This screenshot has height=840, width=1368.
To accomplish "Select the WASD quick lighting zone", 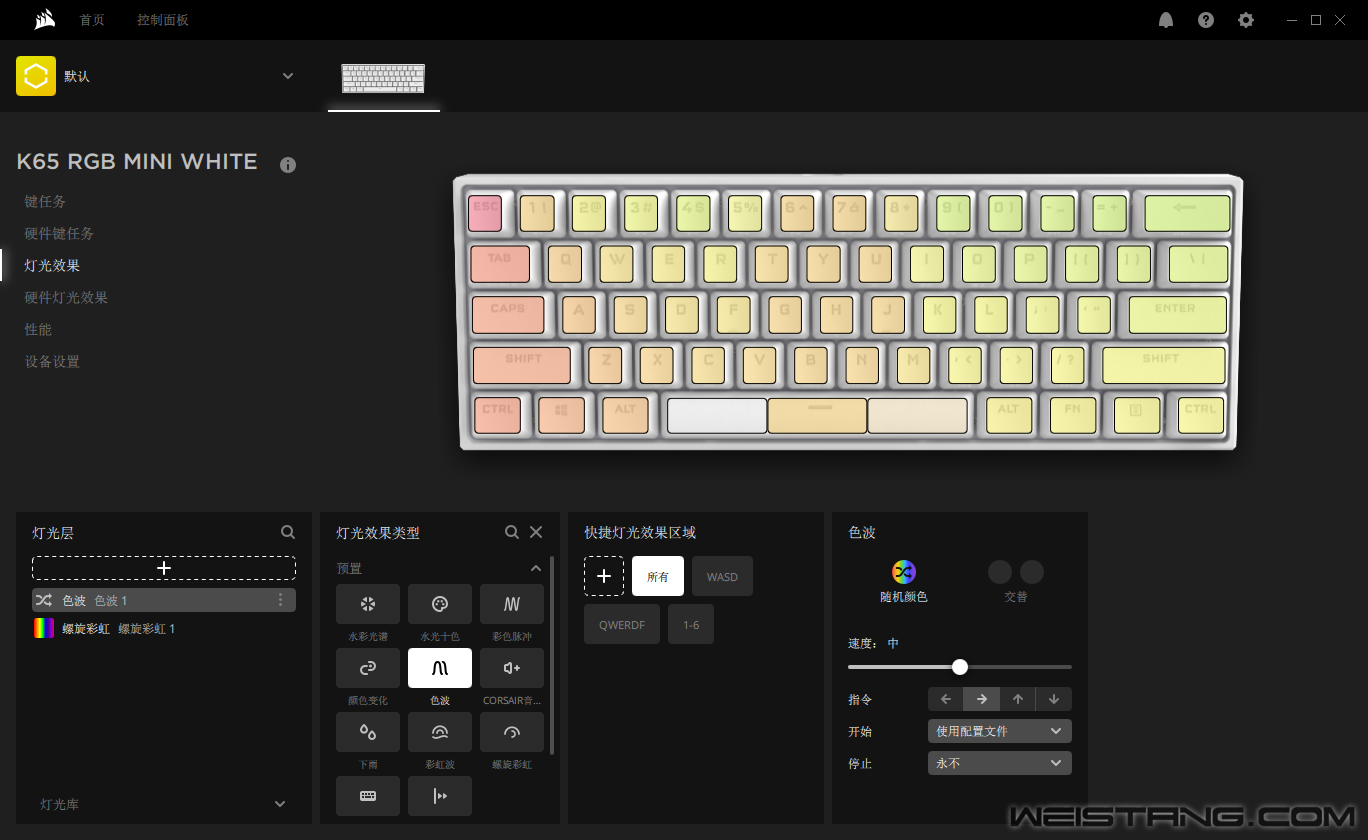I will tap(722, 576).
